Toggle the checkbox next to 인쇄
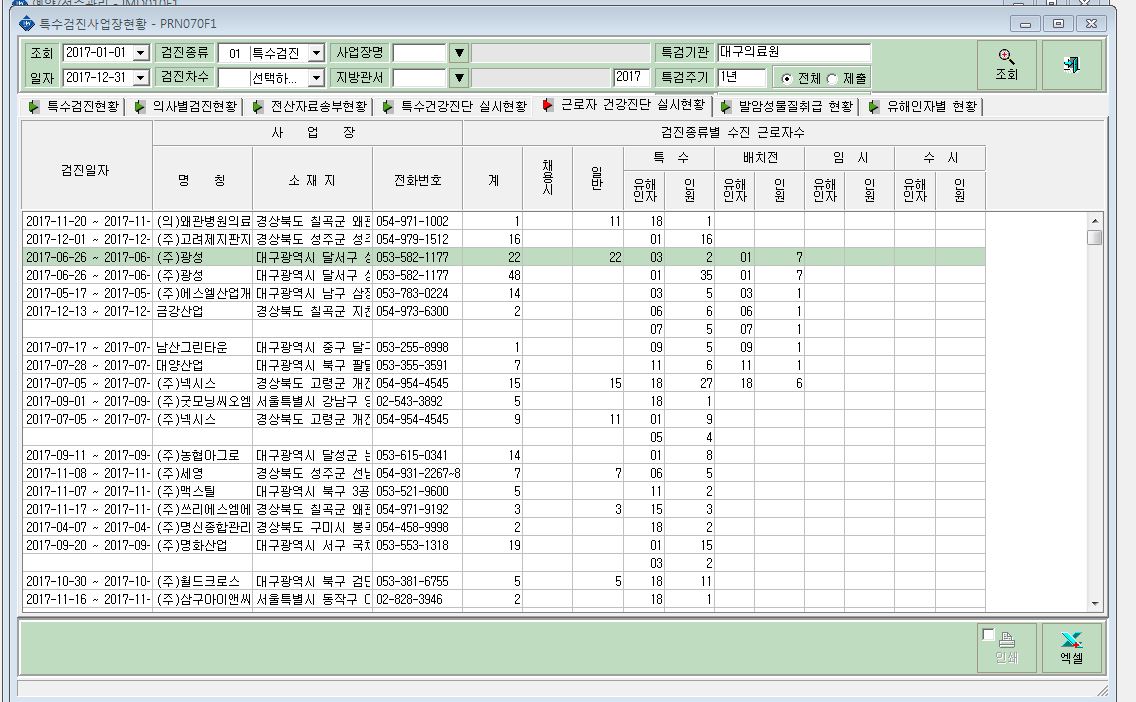This screenshot has height=702, width=1136. (x=988, y=635)
